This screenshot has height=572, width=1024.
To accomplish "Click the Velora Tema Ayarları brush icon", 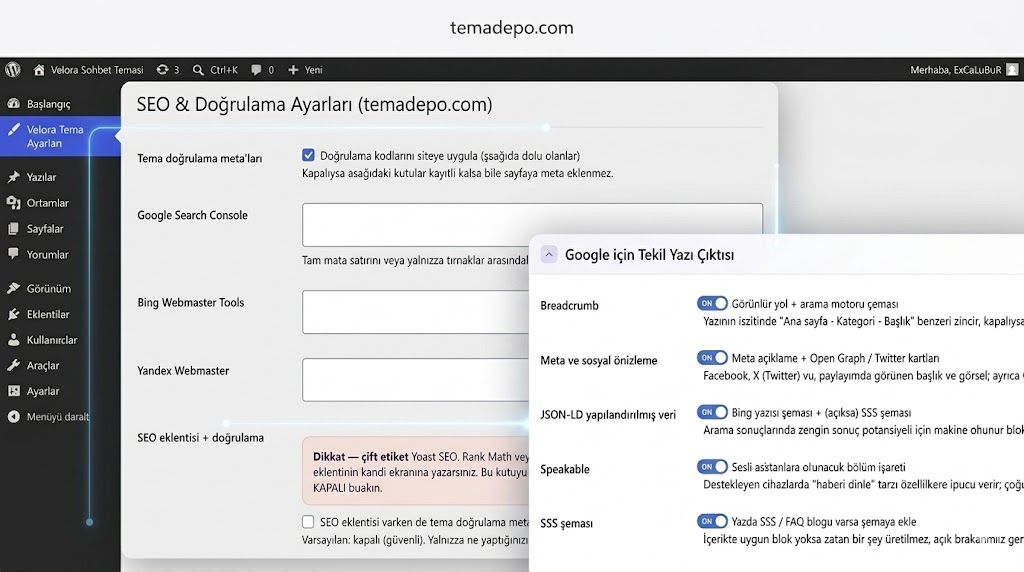I will point(14,130).
